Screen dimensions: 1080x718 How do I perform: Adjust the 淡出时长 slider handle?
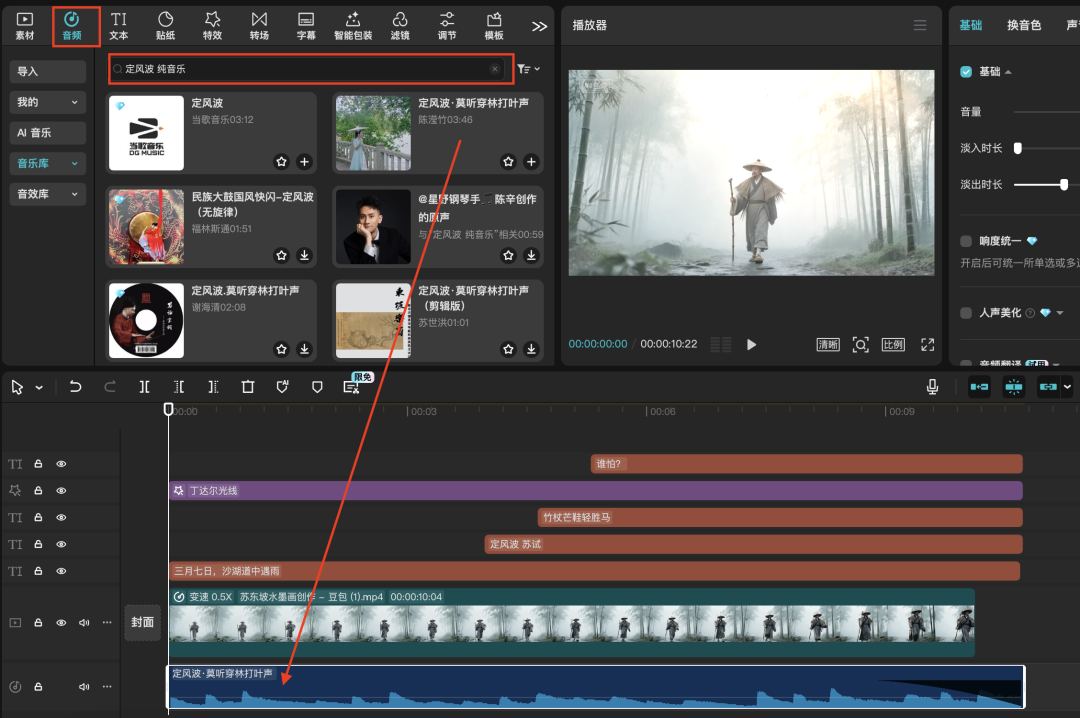1064,184
